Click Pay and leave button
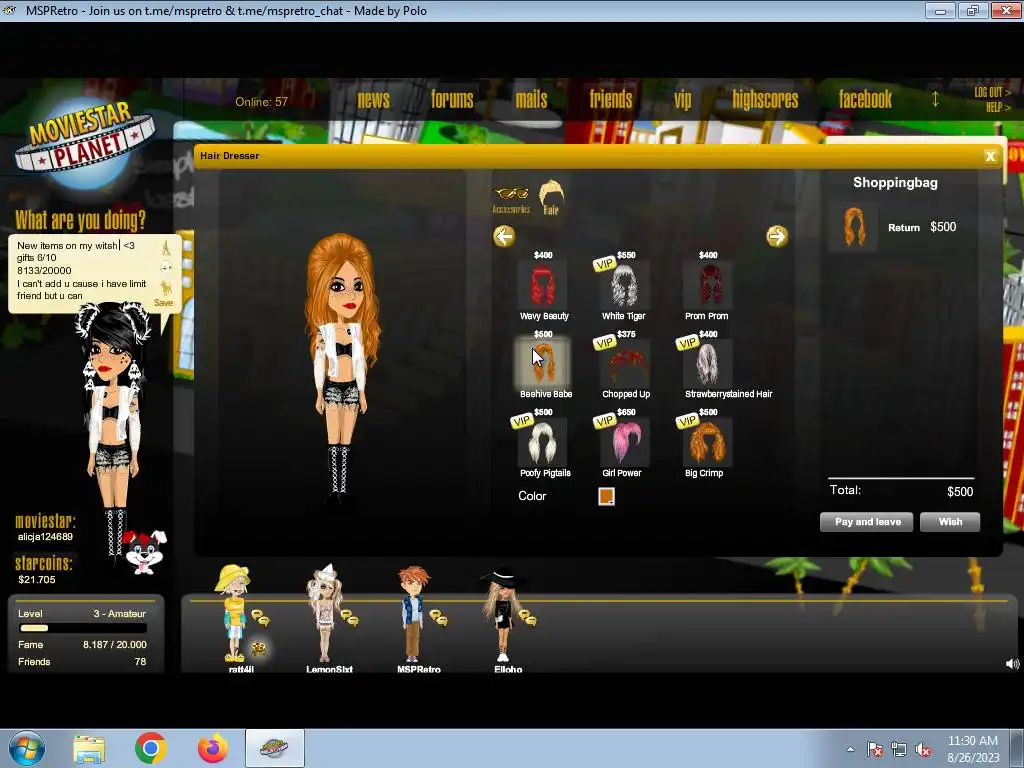The image size is (1024, 768). (867, 522)
